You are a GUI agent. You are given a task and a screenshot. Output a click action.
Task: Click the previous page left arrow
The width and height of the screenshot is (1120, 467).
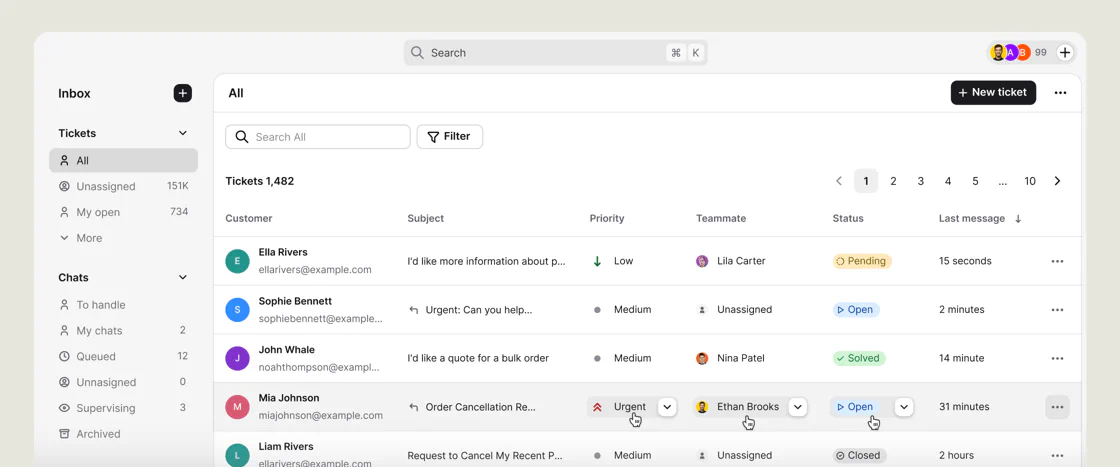tap(839, 181)
